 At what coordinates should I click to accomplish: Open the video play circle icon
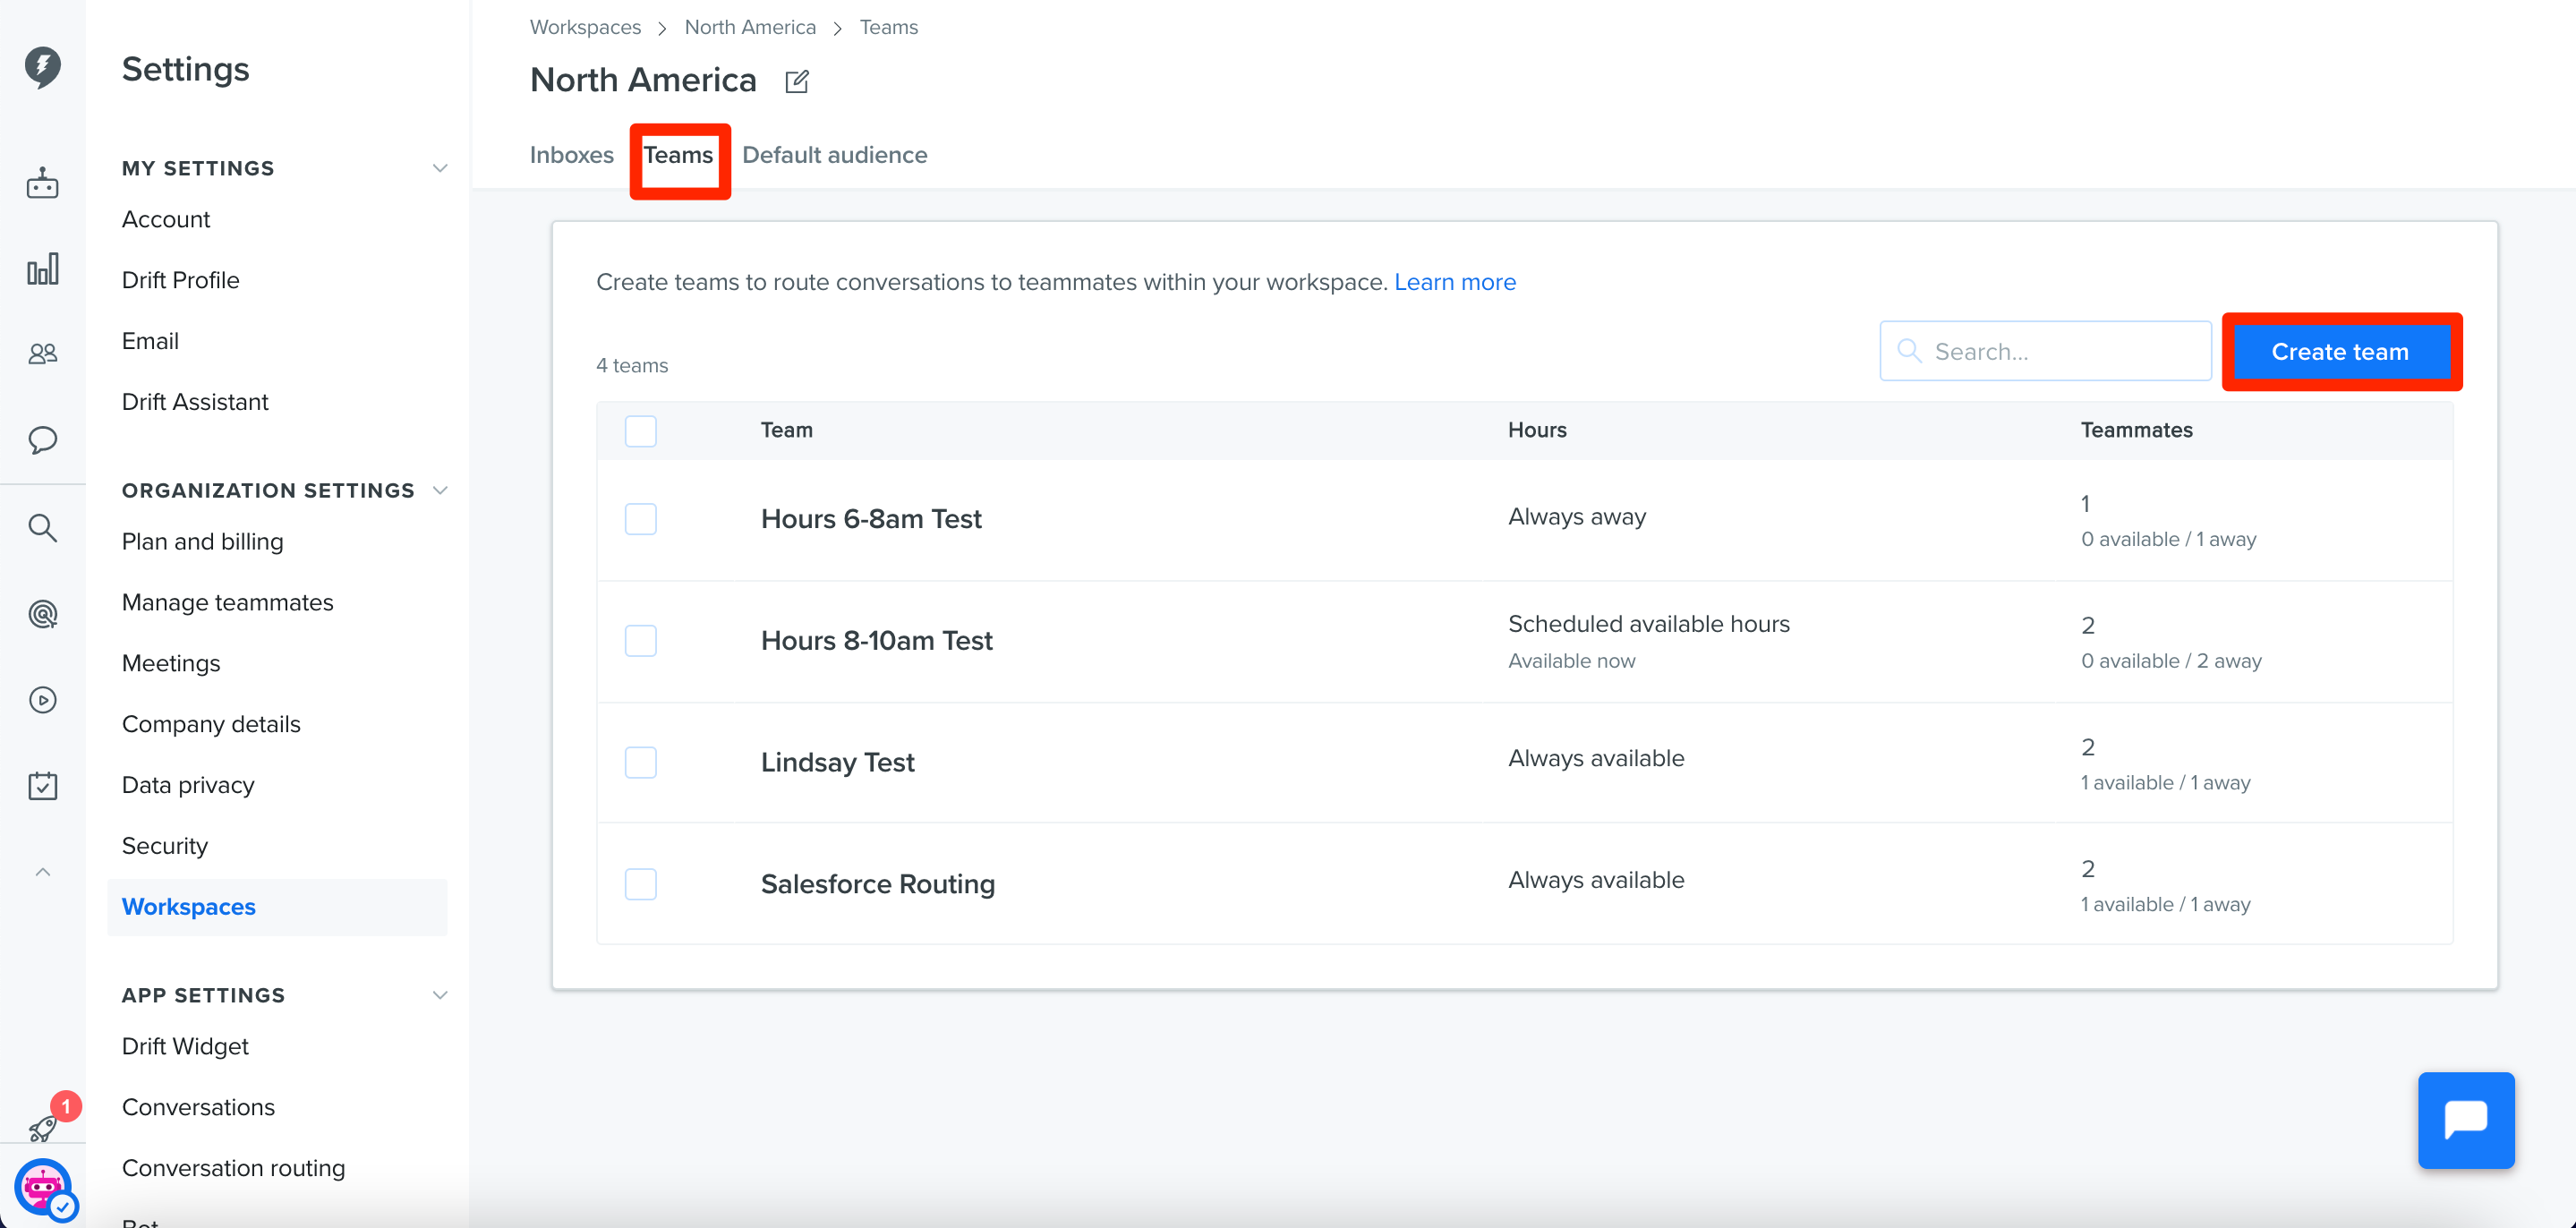(42, 700)
